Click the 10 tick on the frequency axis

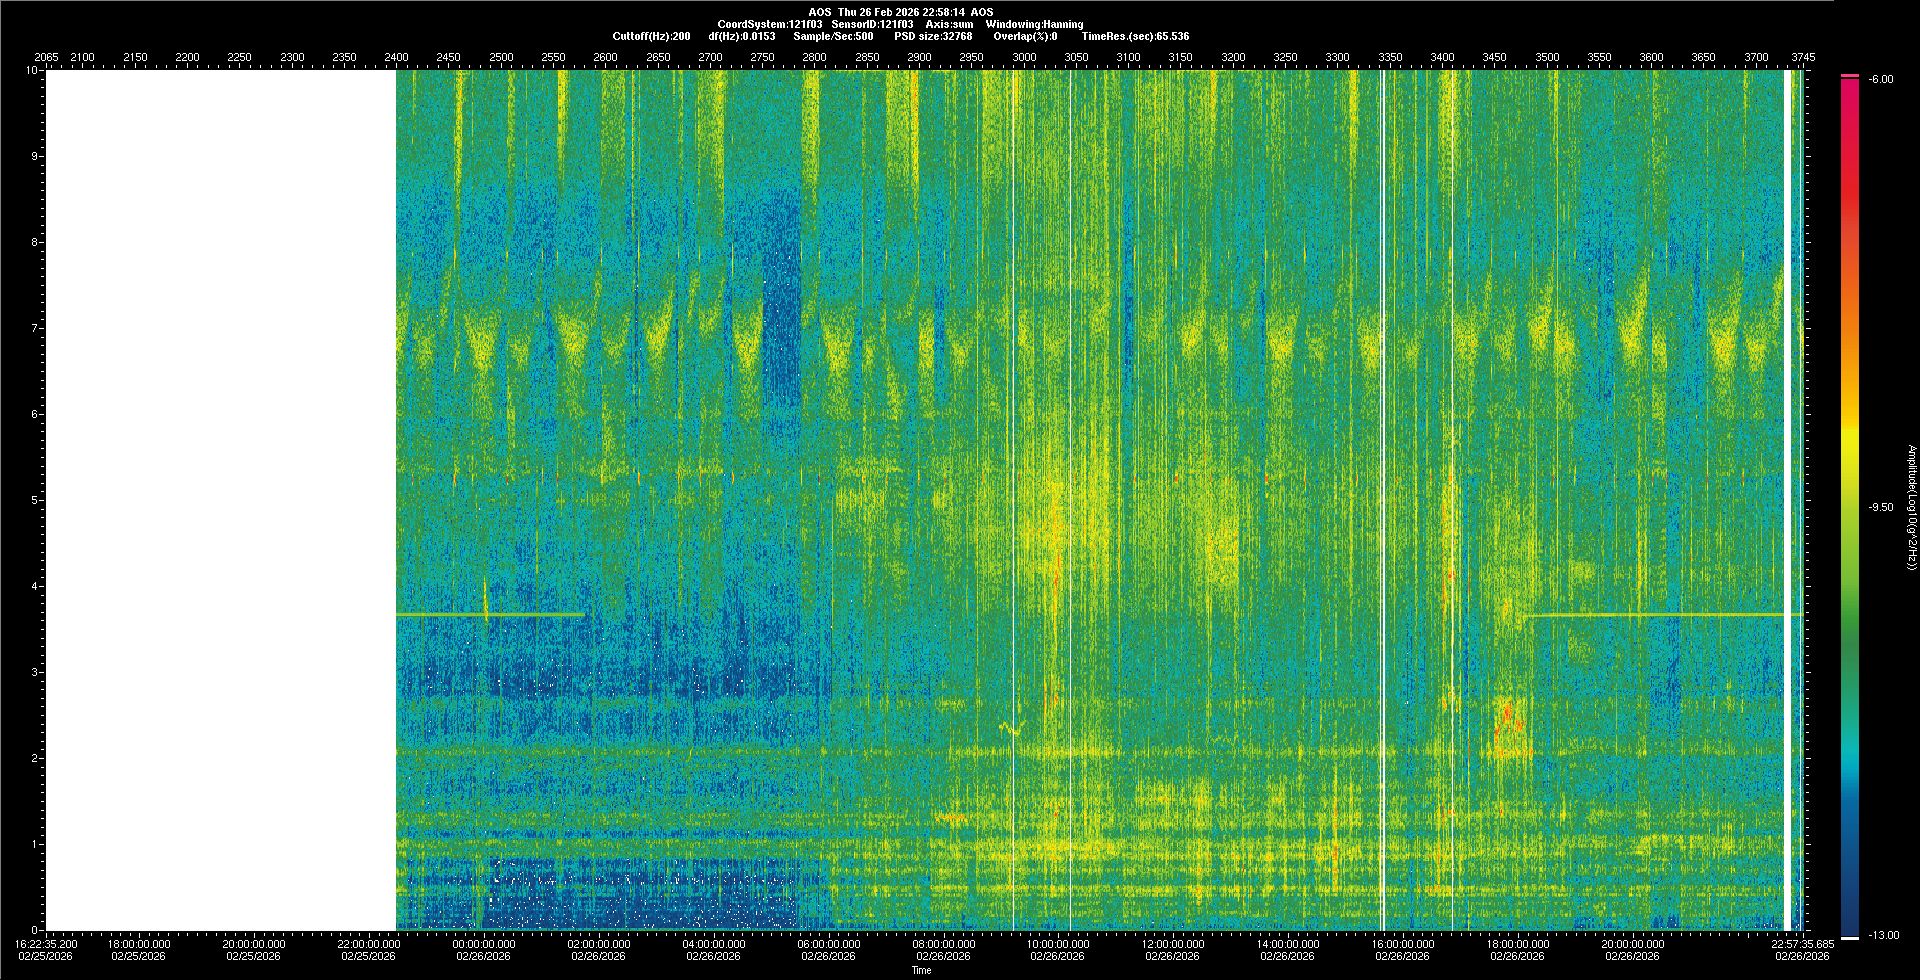click(x=31, y=70)
